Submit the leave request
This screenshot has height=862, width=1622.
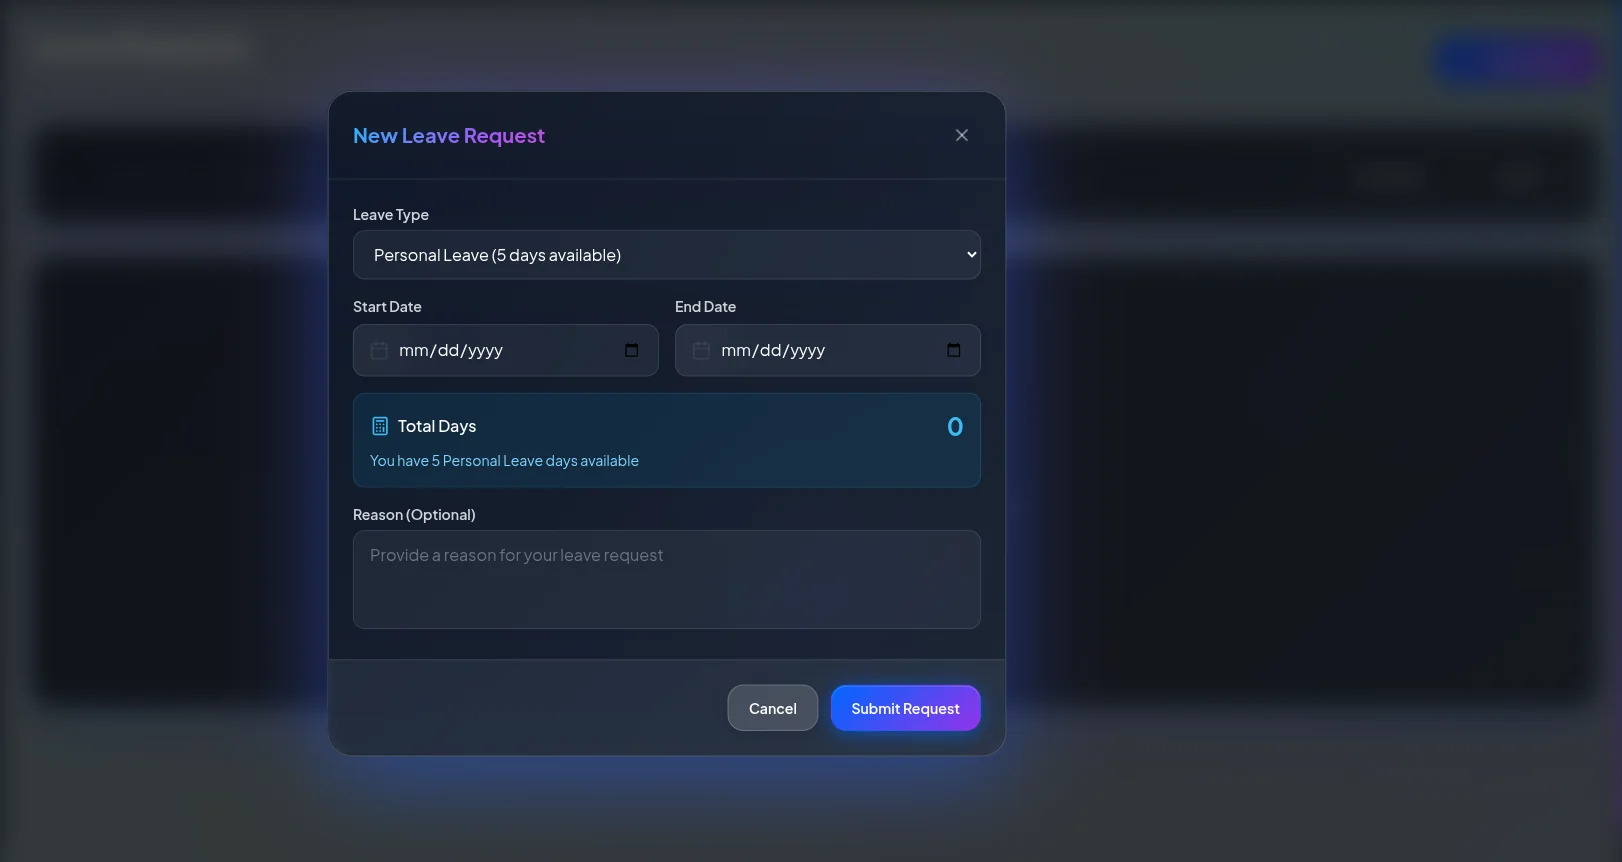[x=905, y=708]
